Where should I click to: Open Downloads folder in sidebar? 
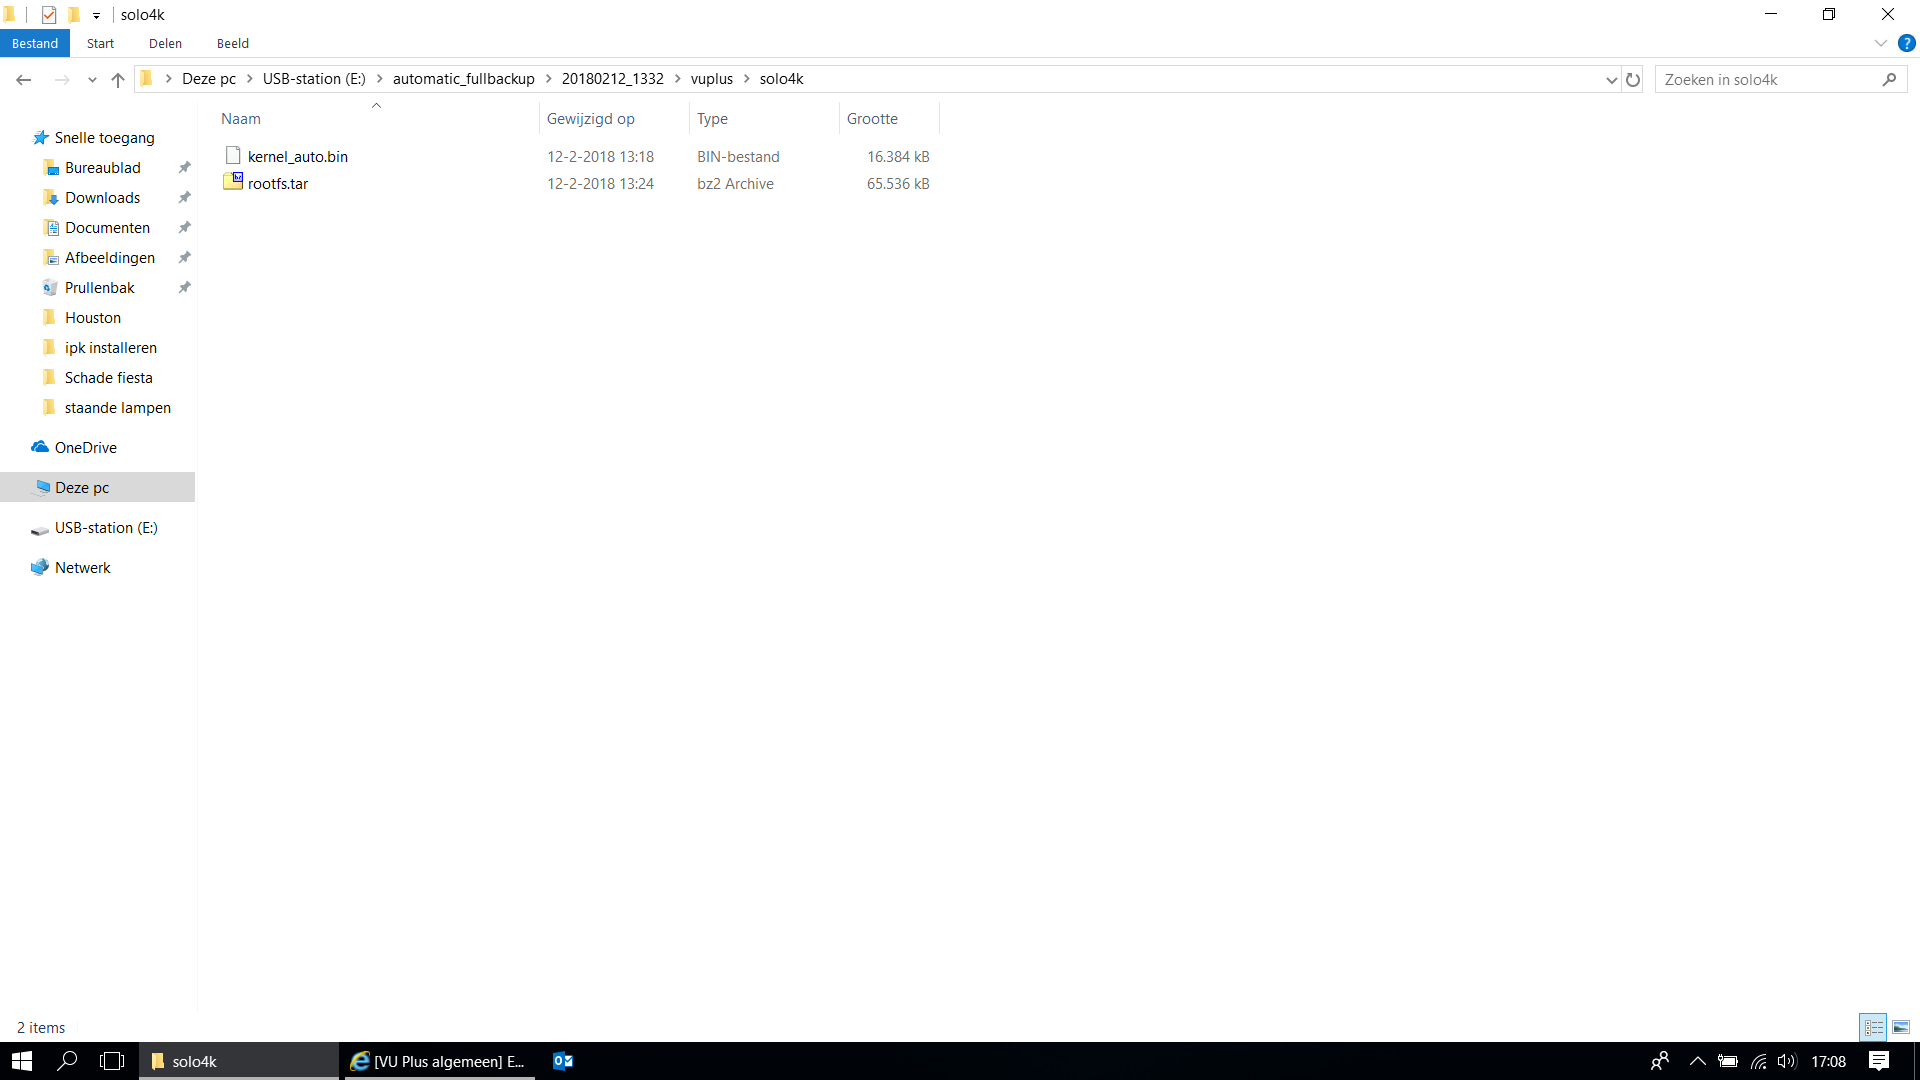102,198
